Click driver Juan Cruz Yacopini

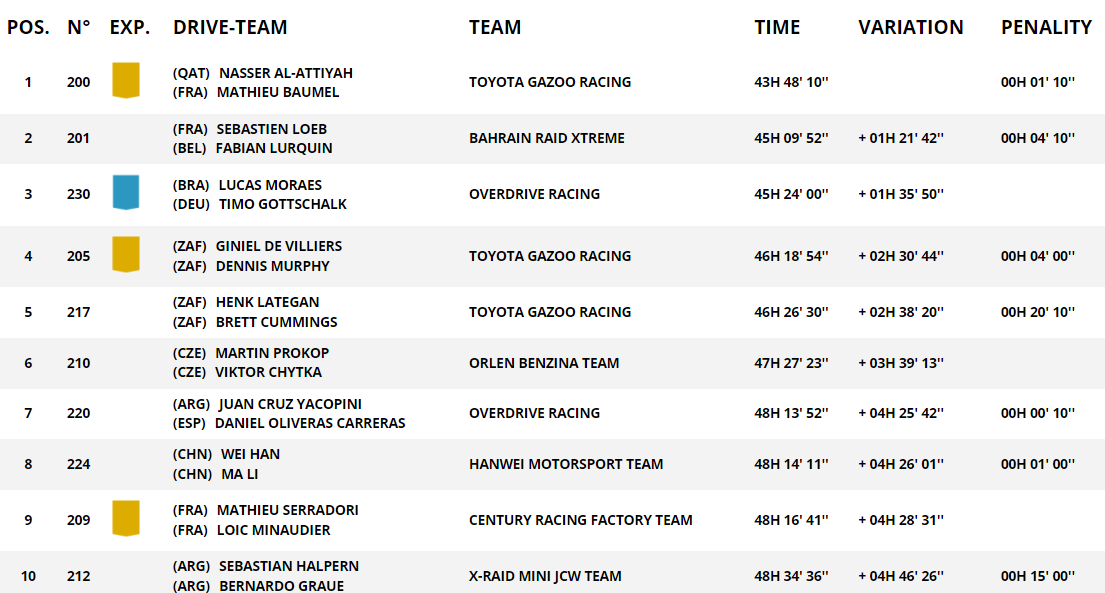point(290,404)
